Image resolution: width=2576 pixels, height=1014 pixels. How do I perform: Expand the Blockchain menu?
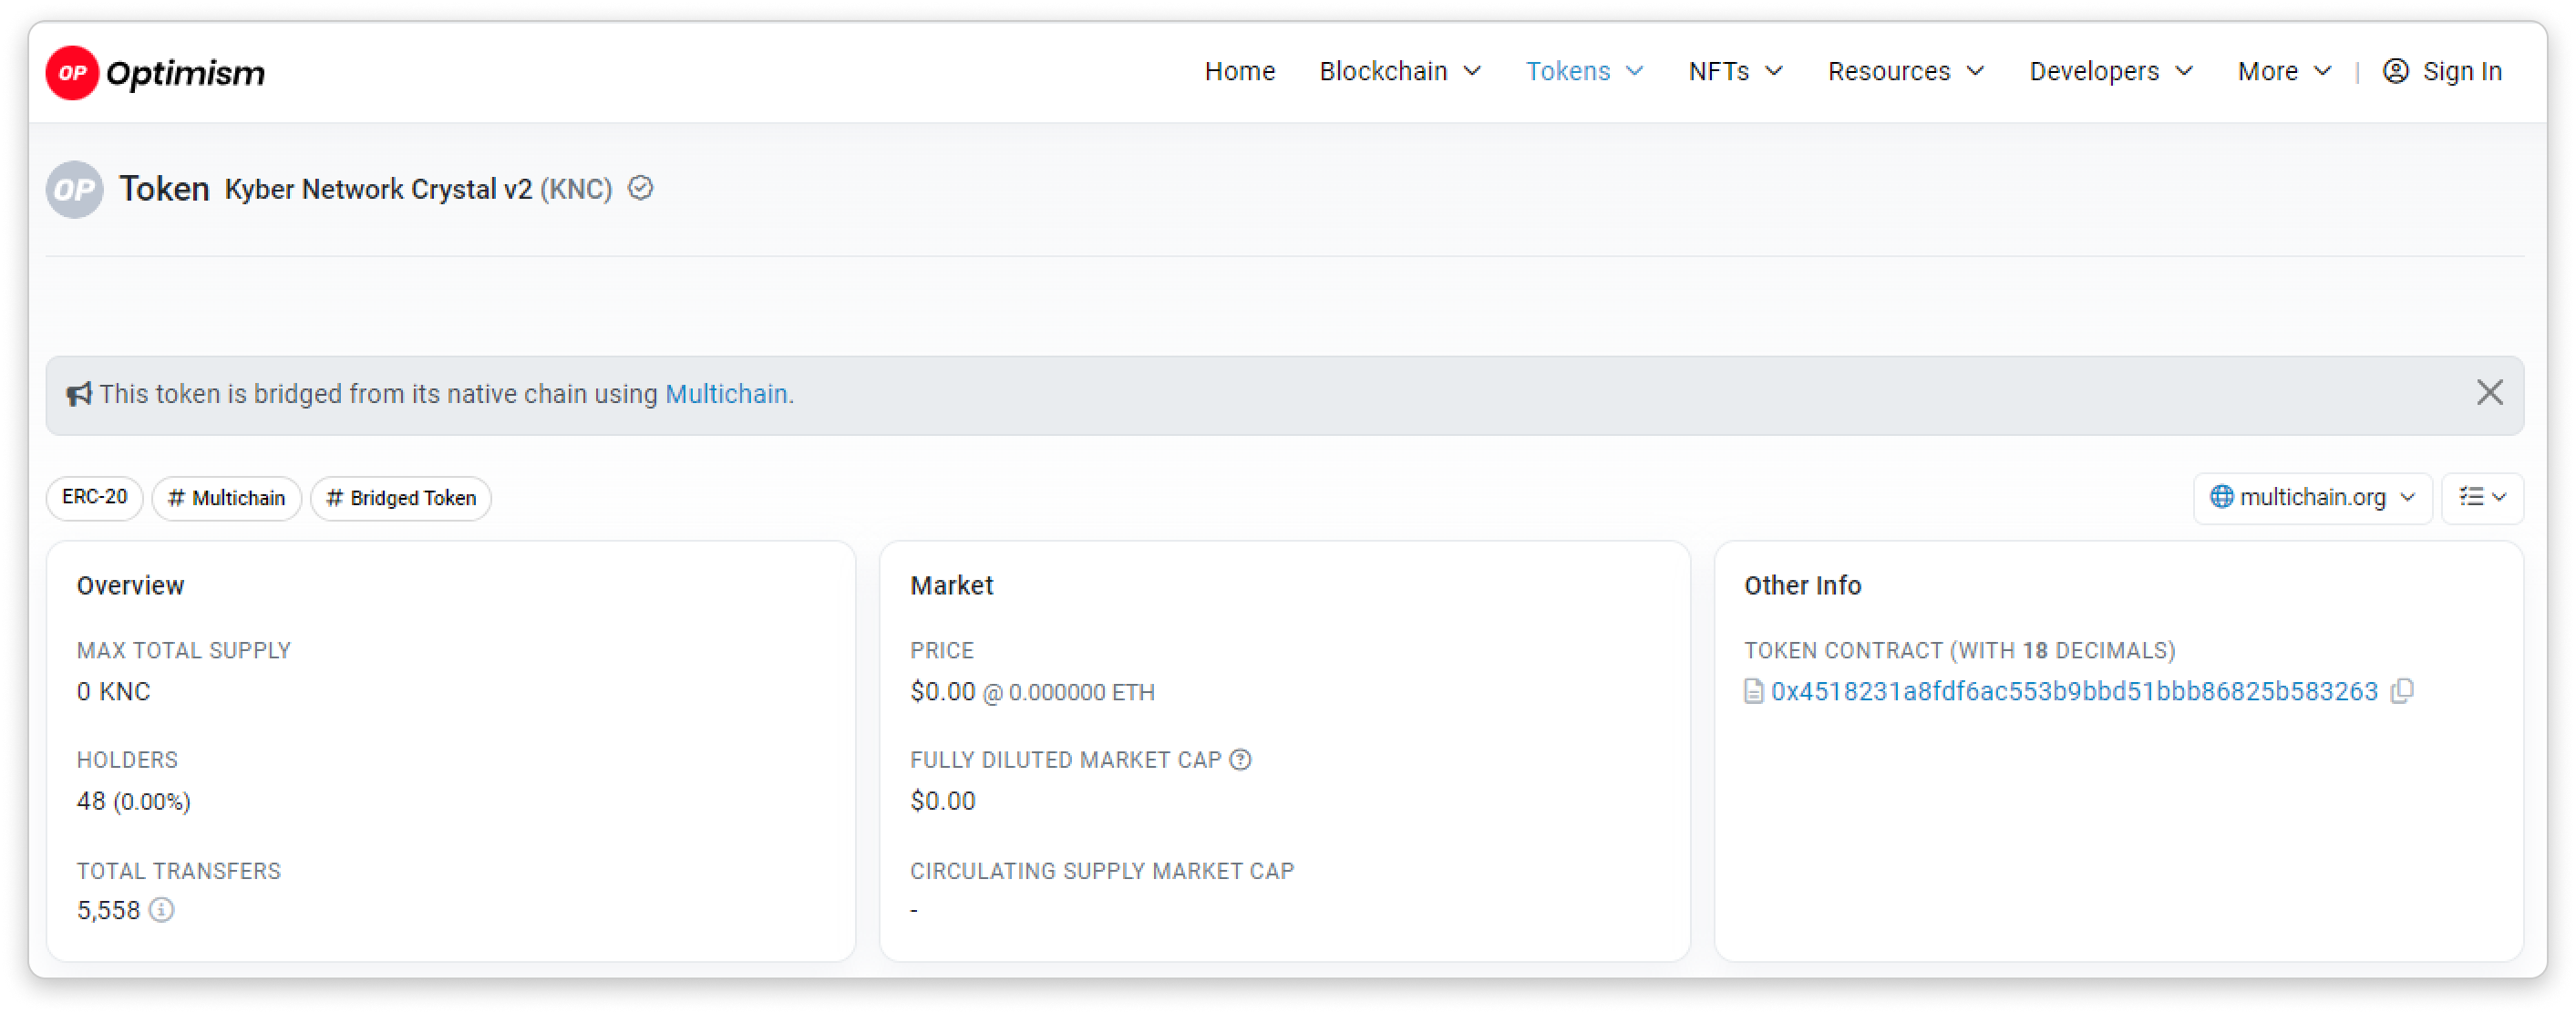[1399, 71]
